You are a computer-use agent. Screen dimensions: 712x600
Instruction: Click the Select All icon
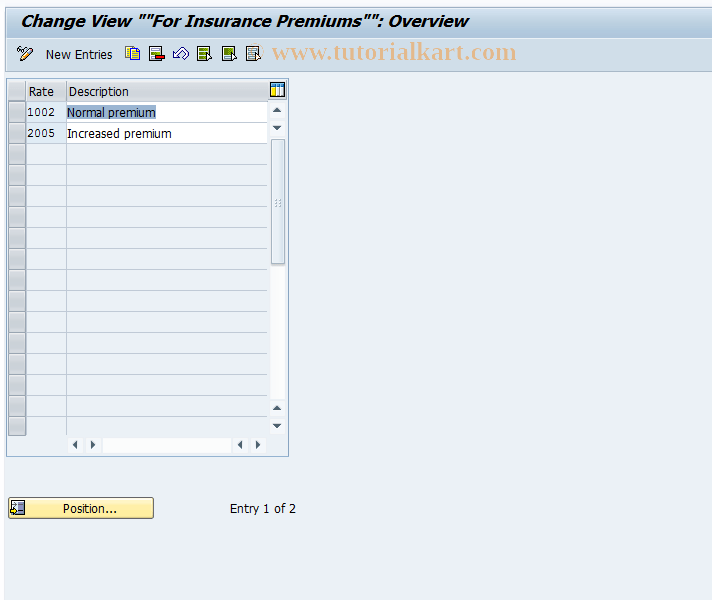[204, 54]
